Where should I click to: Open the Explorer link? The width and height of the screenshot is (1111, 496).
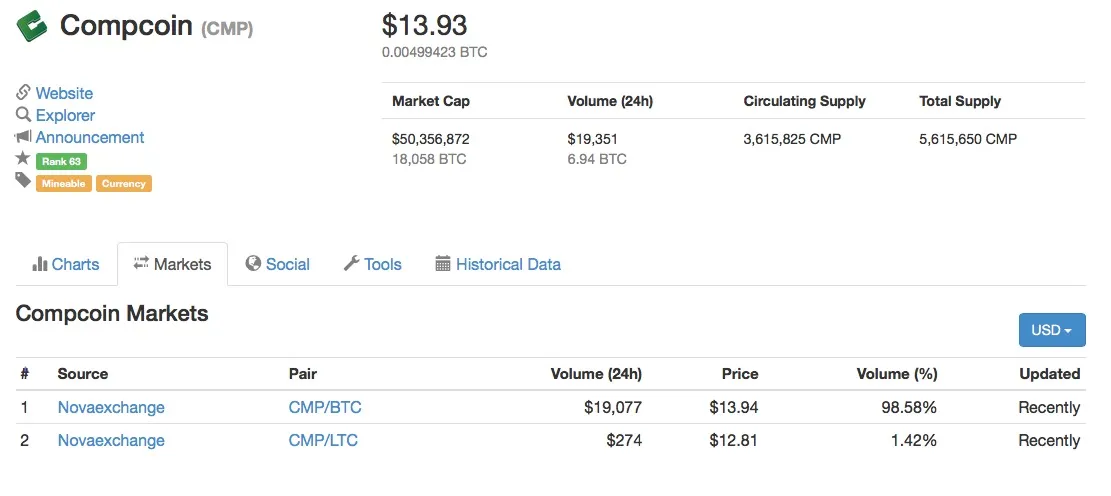click(x=65, y=115)
